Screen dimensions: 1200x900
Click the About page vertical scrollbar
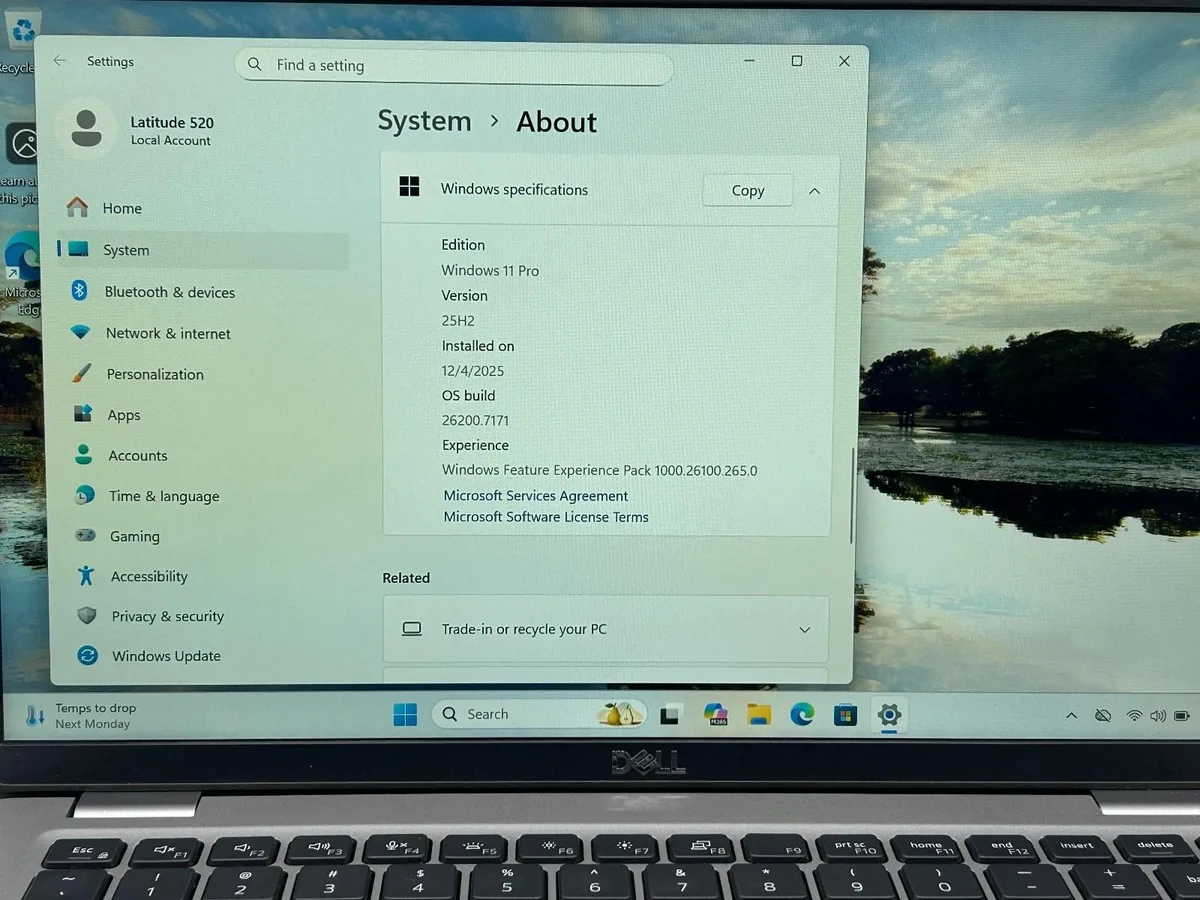(851, 495)
